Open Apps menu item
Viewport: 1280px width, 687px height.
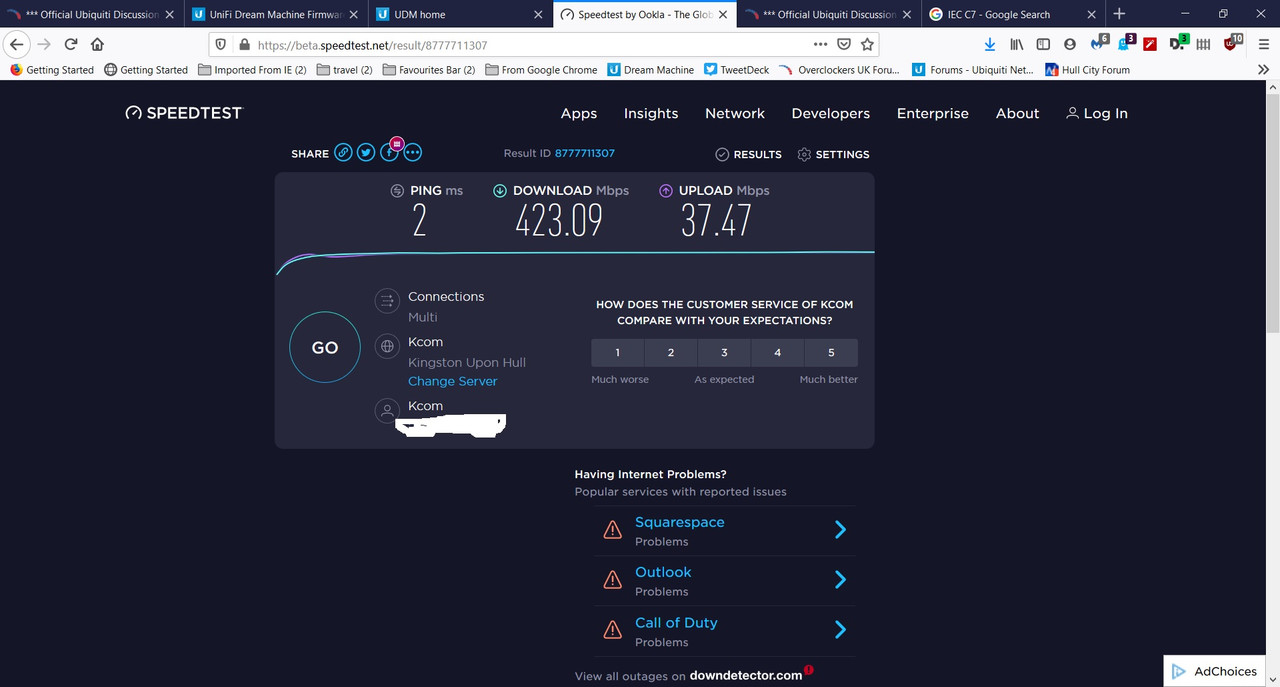(x=578, y=113)
